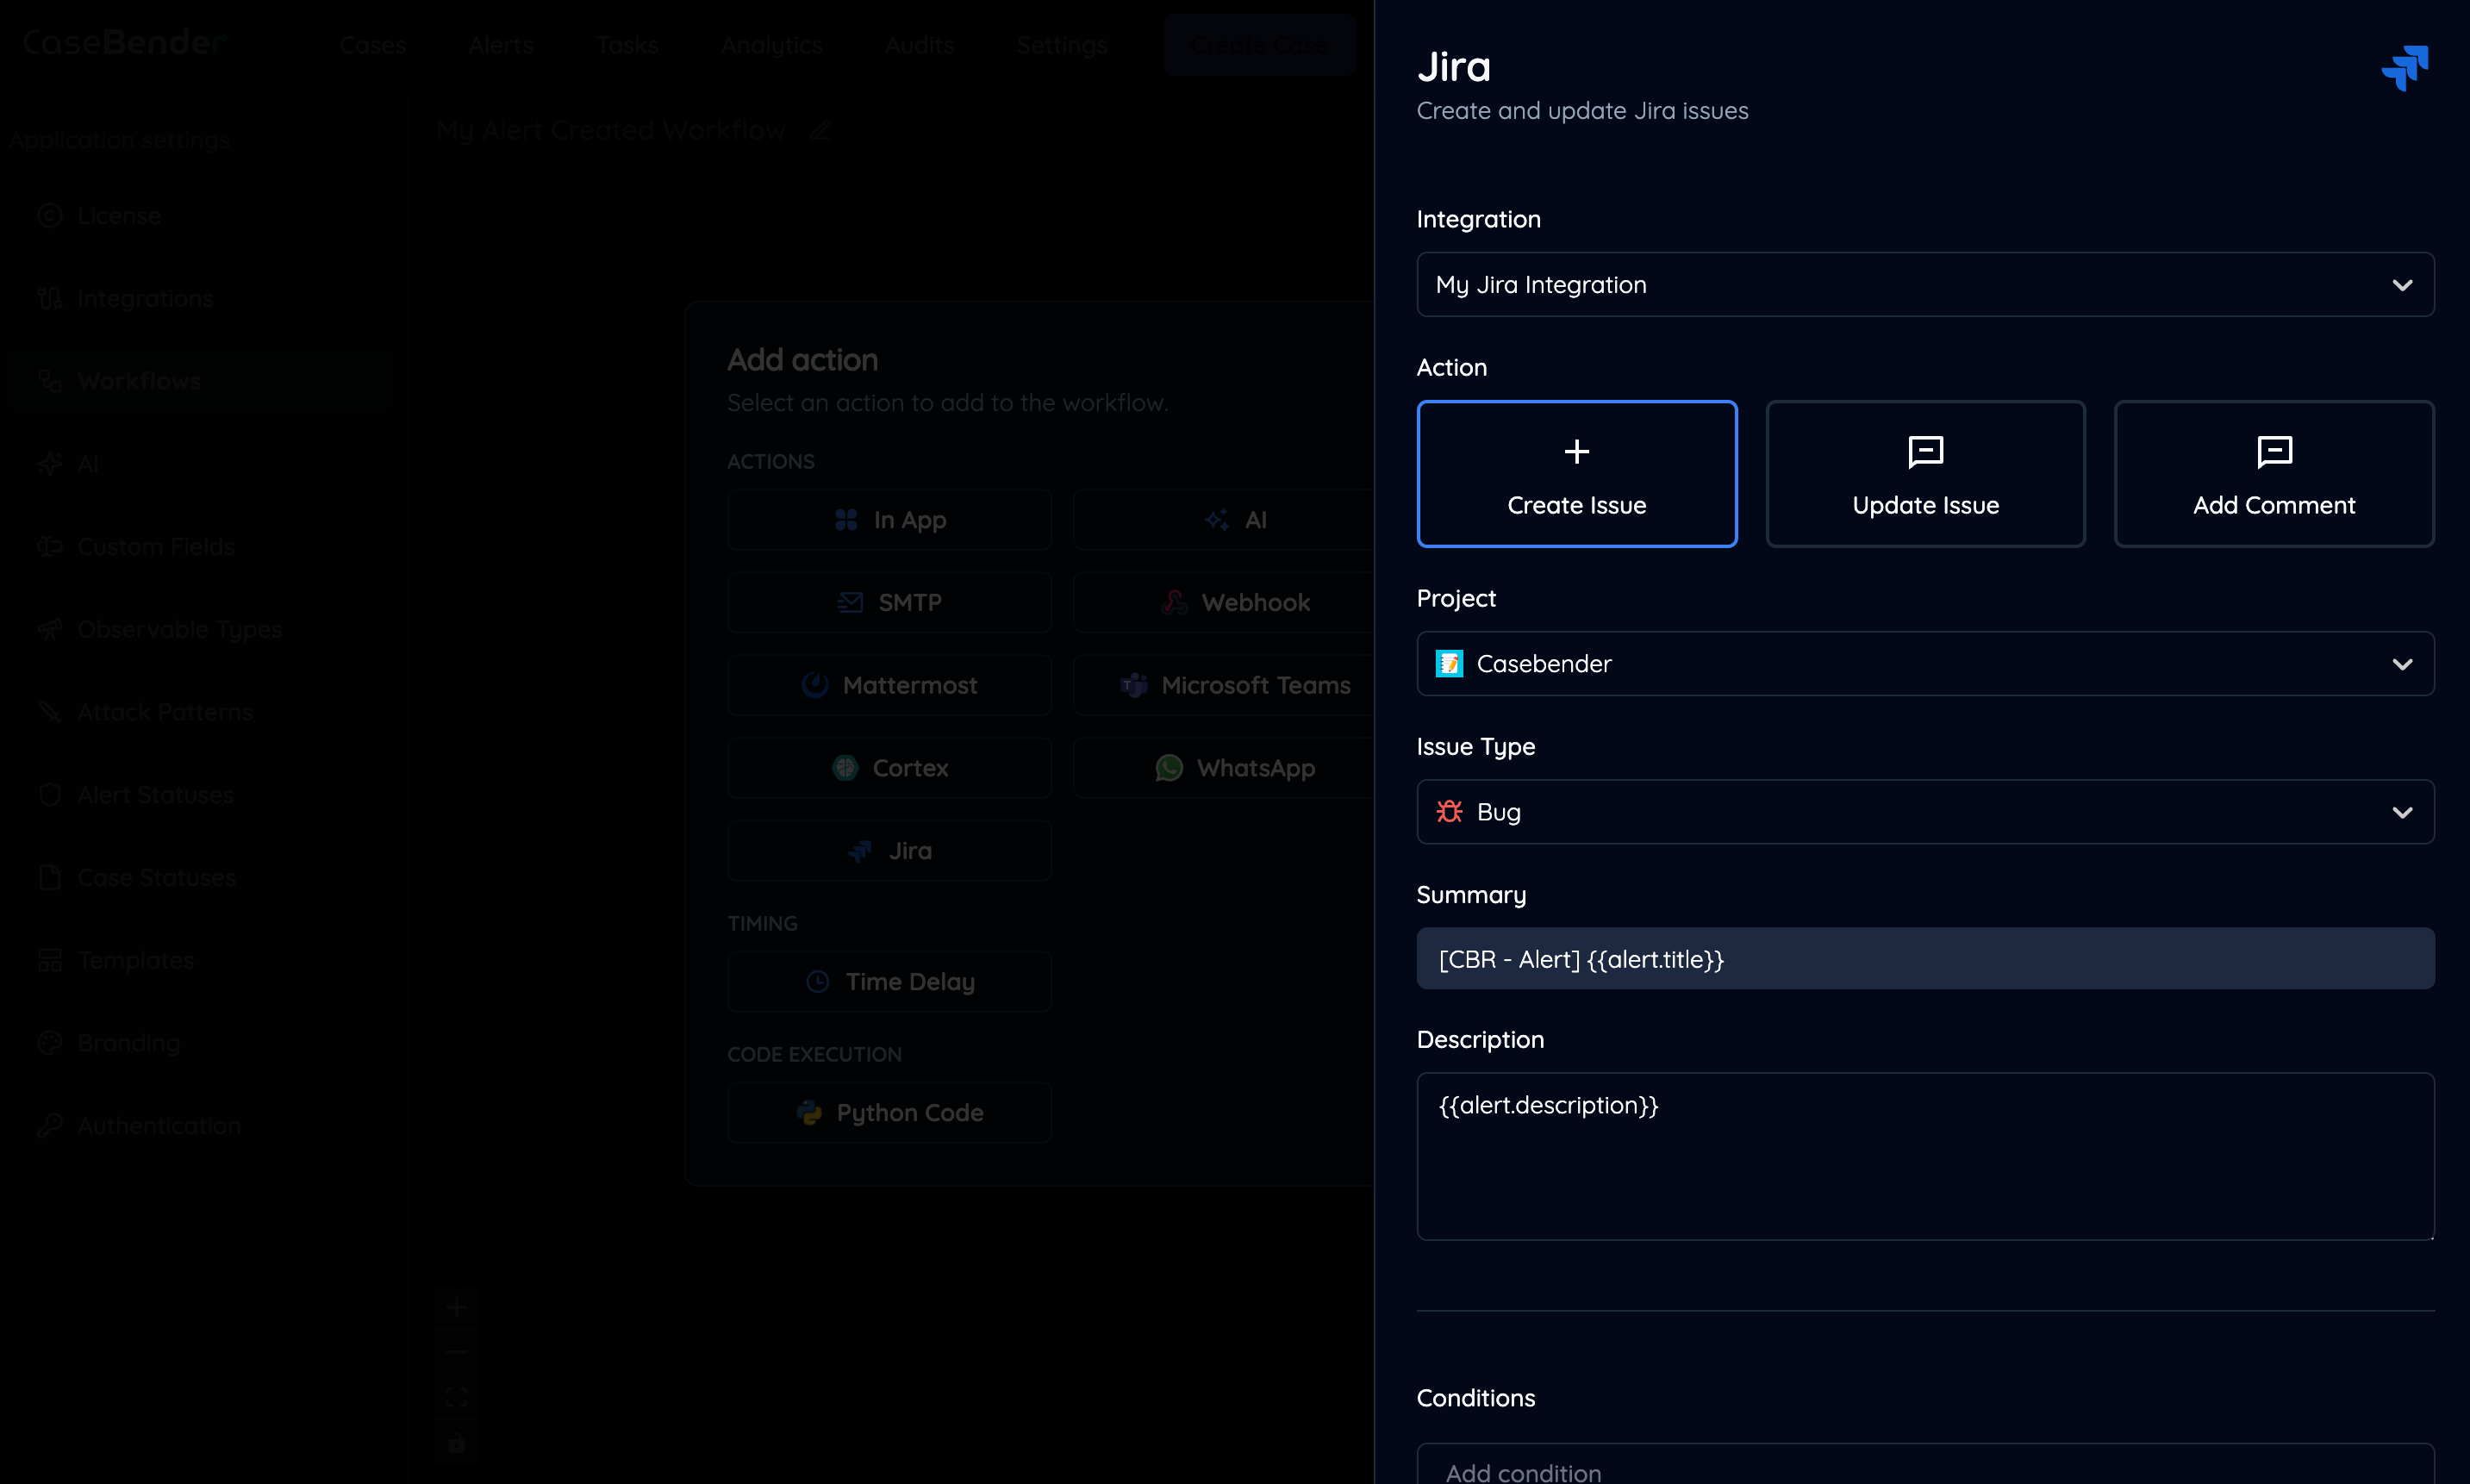Open the My Jira Integration dropdown

click(1924, 285)
